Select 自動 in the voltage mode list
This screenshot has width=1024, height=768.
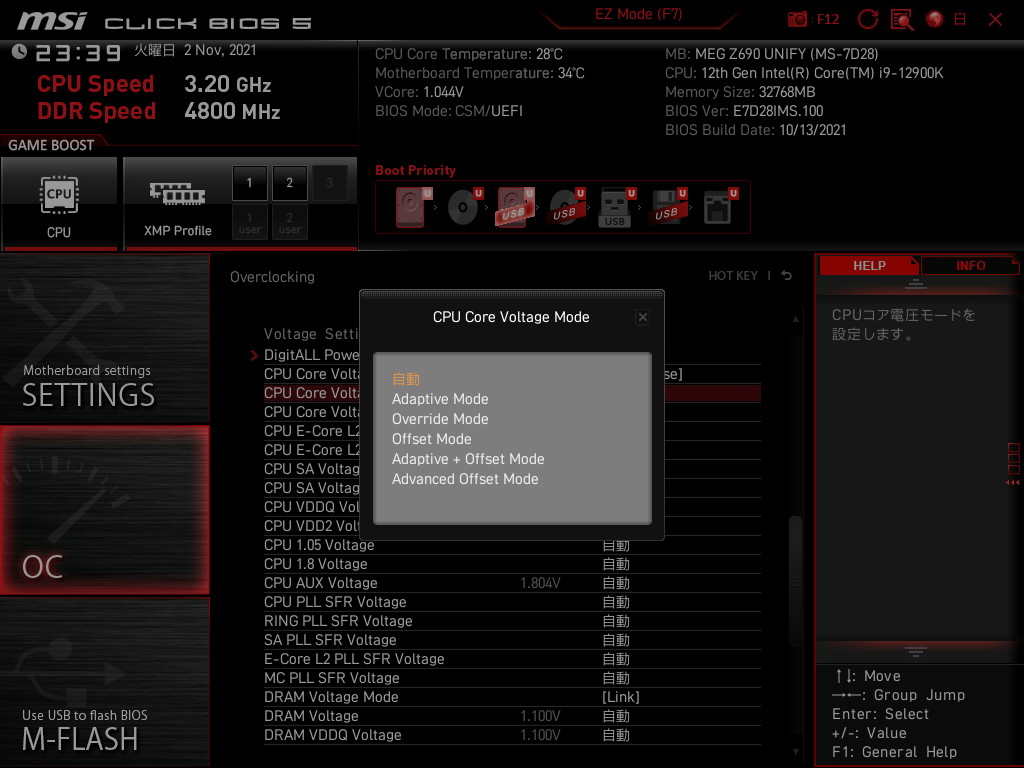click(406, 379)
